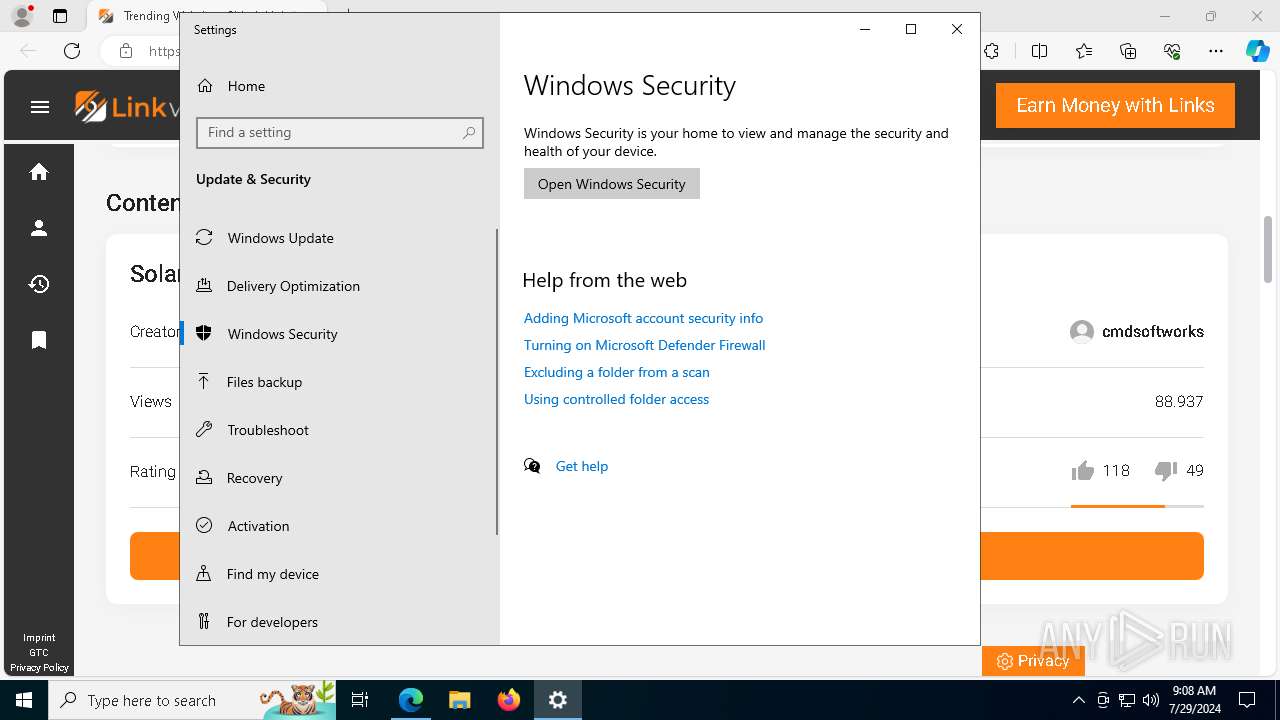Open the volume control in system tray
Screen dimensions: 1280x720
(1151, 700)
